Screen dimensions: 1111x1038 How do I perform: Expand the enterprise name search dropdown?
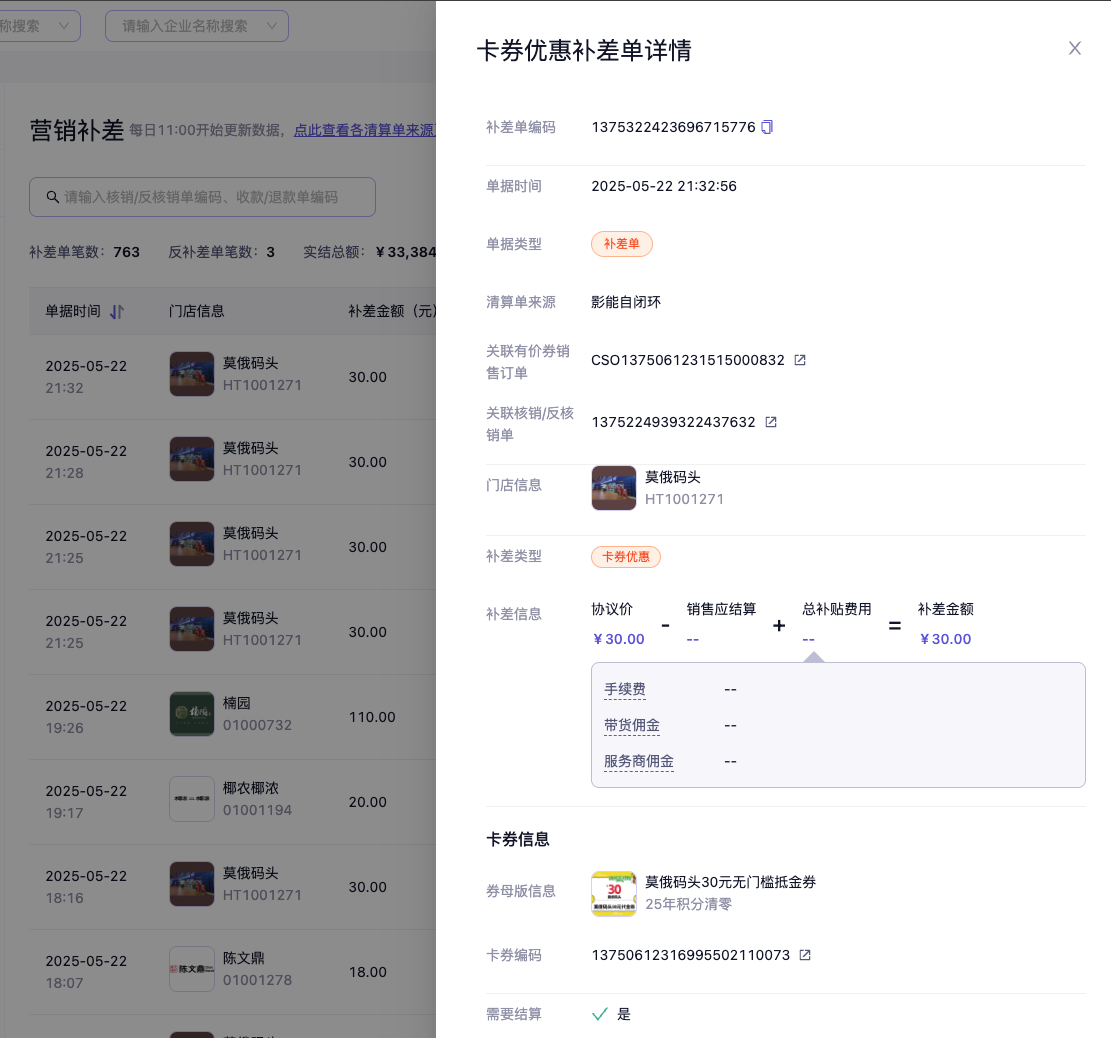[x=272, y=26]
